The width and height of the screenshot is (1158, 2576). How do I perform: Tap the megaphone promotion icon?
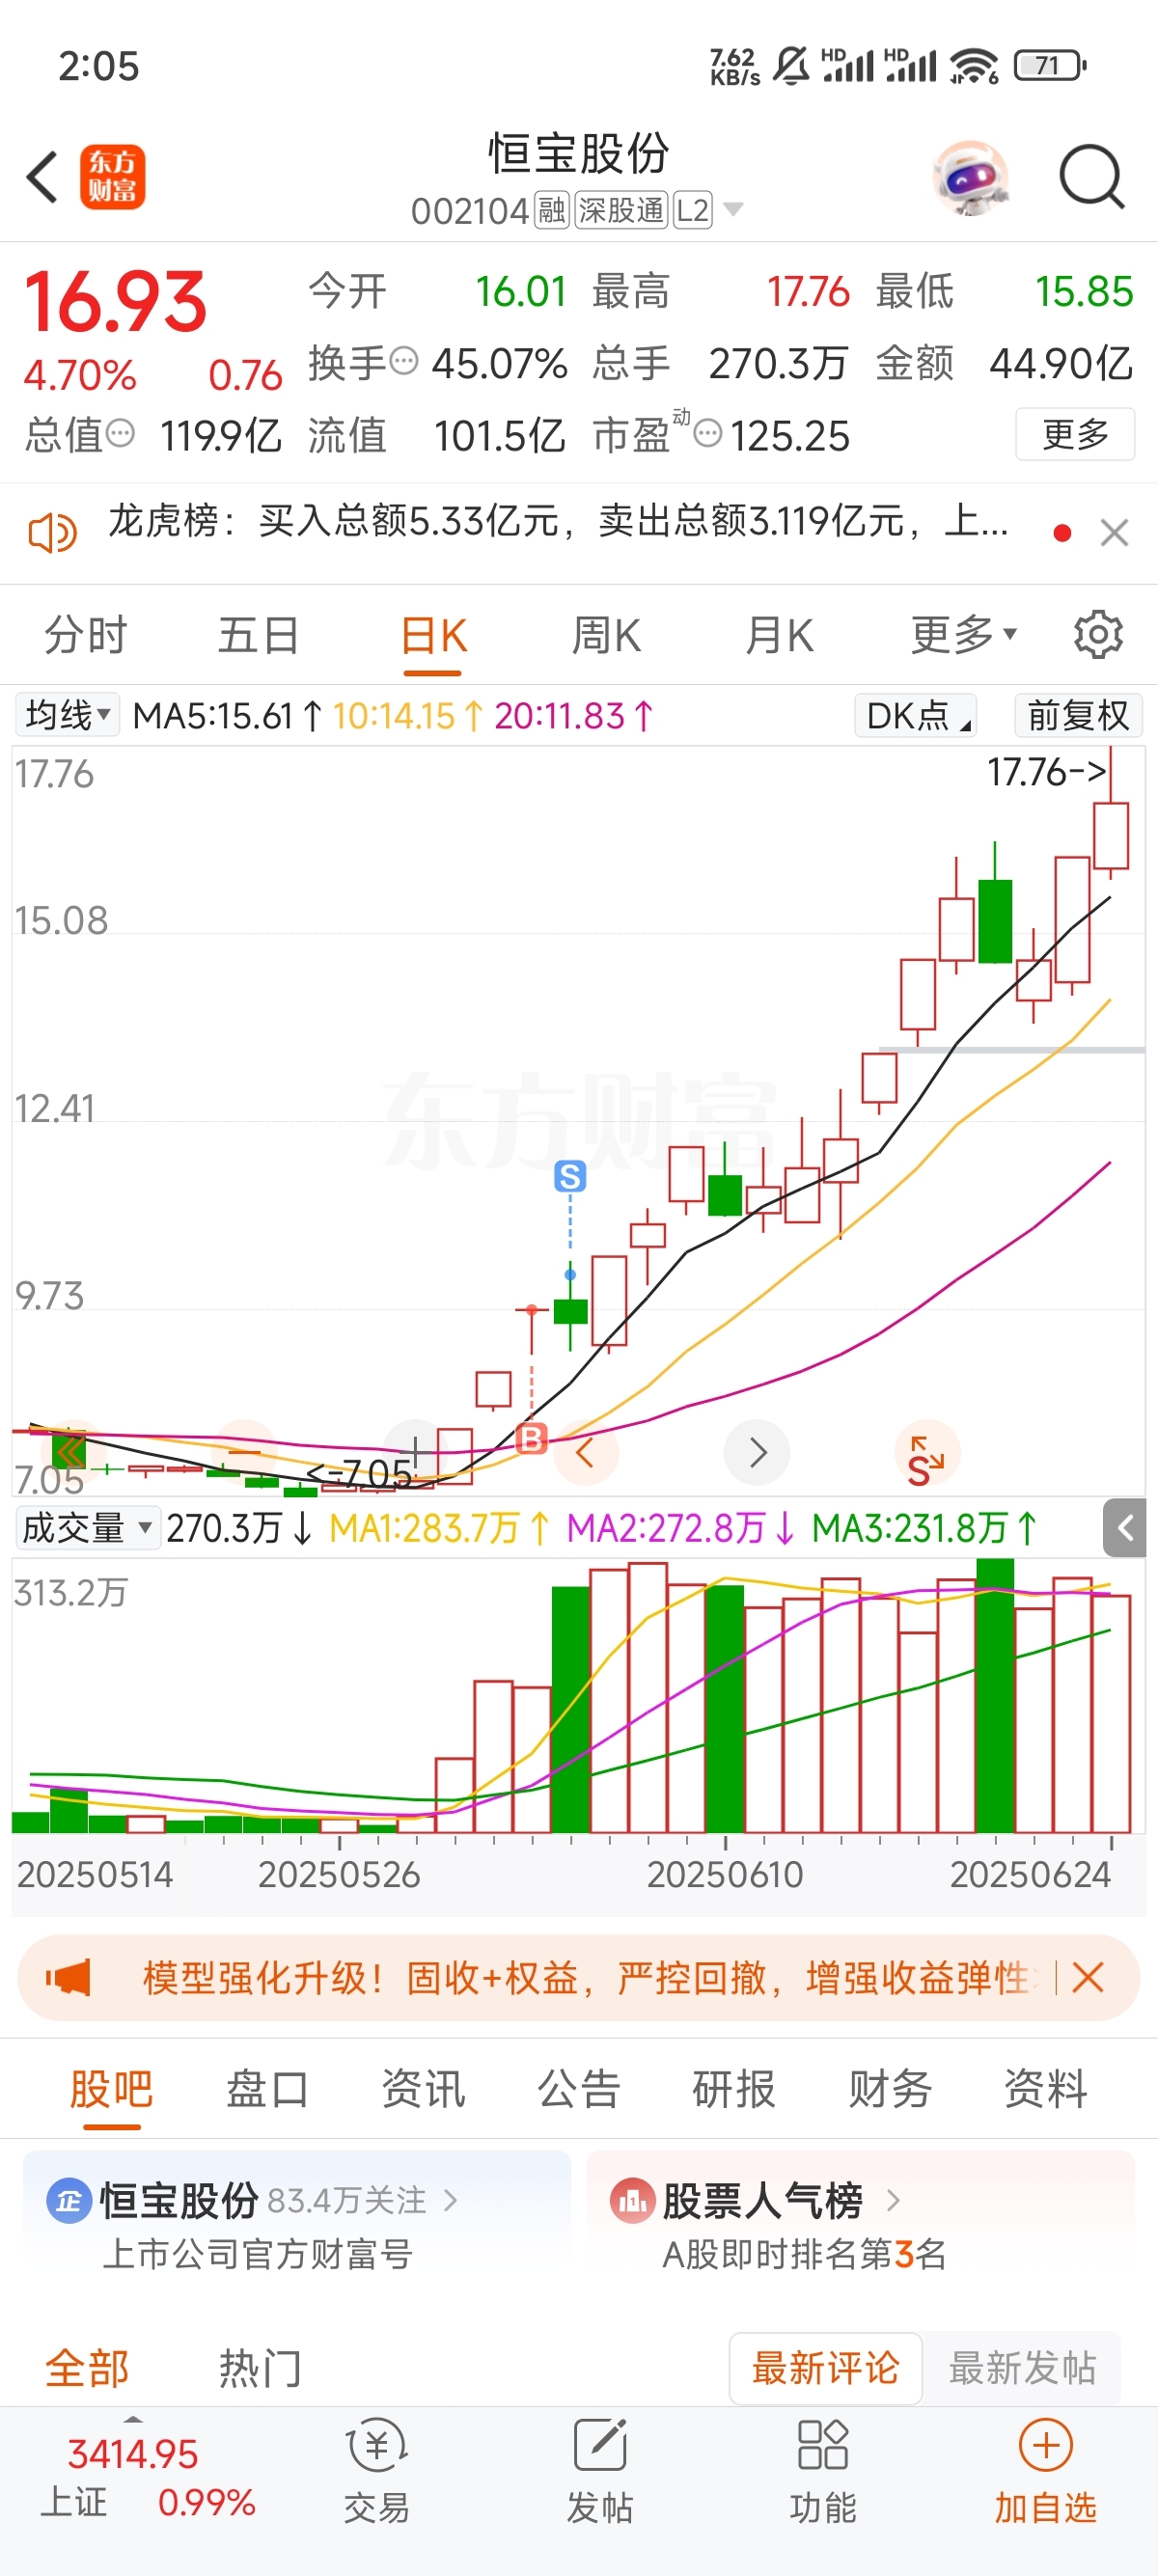(x=68, y=1977)
